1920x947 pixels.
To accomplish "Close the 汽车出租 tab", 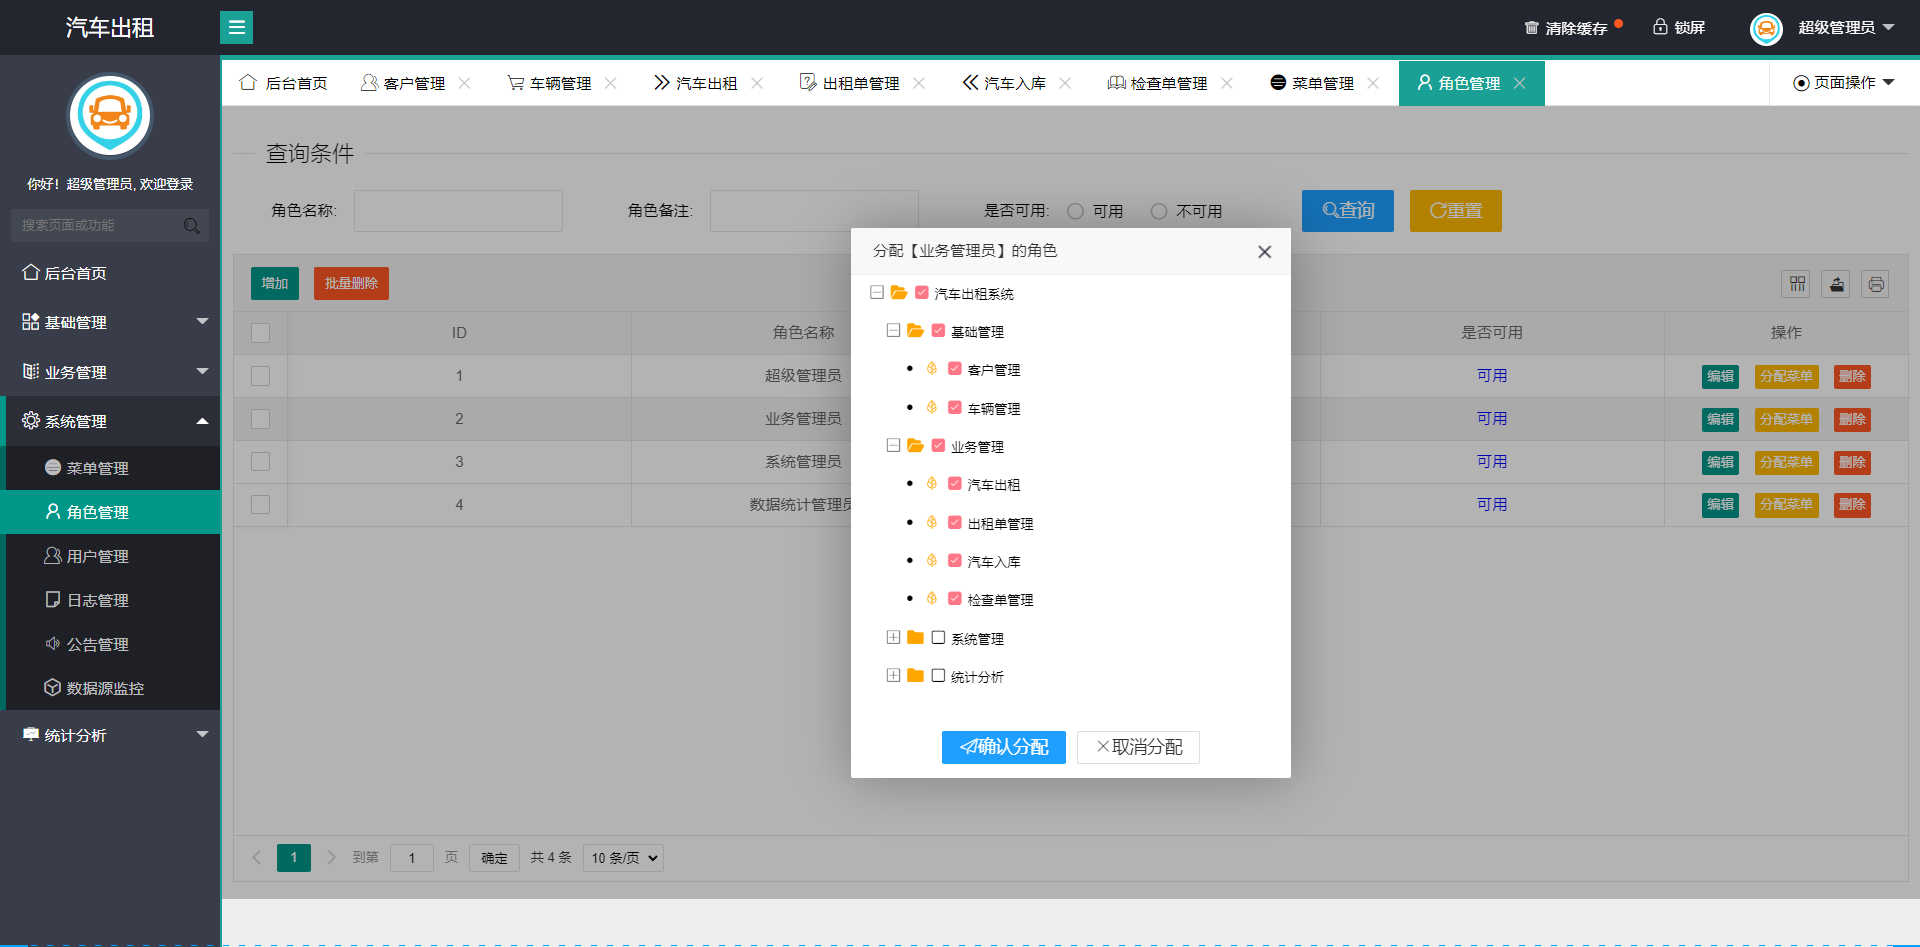I will pyautogui.click(x=757, y=83).
